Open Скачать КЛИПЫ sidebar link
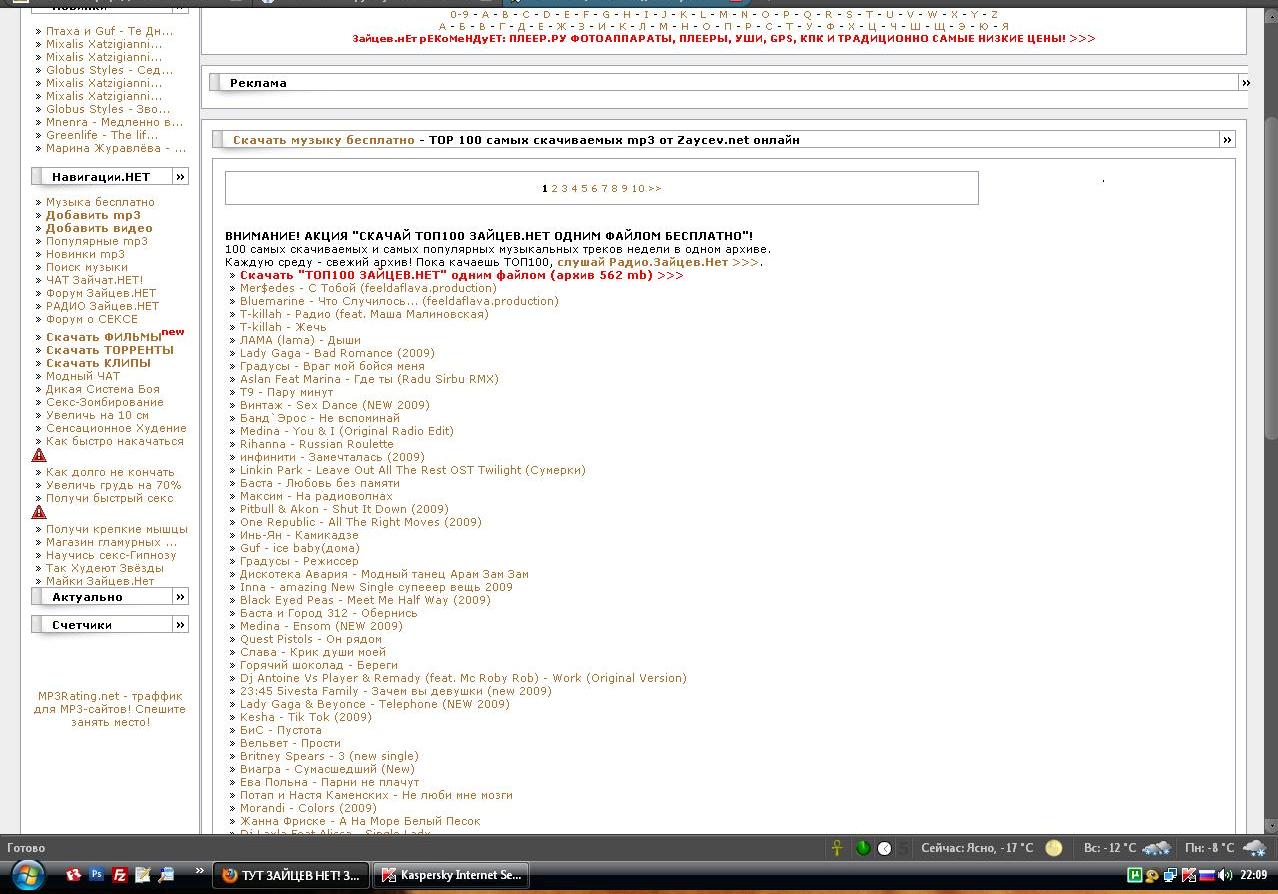The image size is (1278, 894). pyautogui.click(x=98, y=363)
